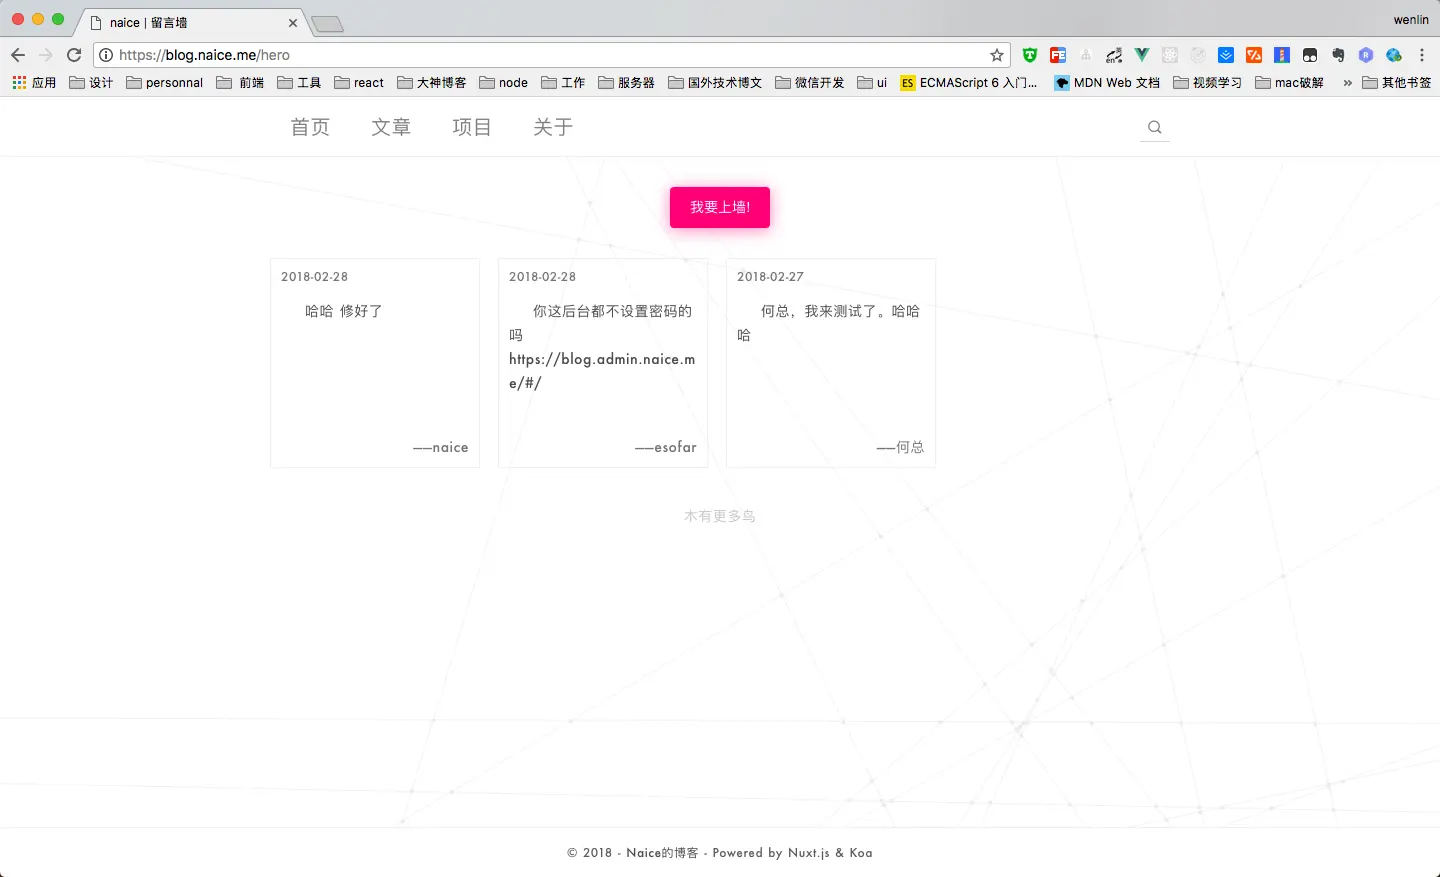Focus the address bar URL field
1440x877 pixels.
click(550, 55)
